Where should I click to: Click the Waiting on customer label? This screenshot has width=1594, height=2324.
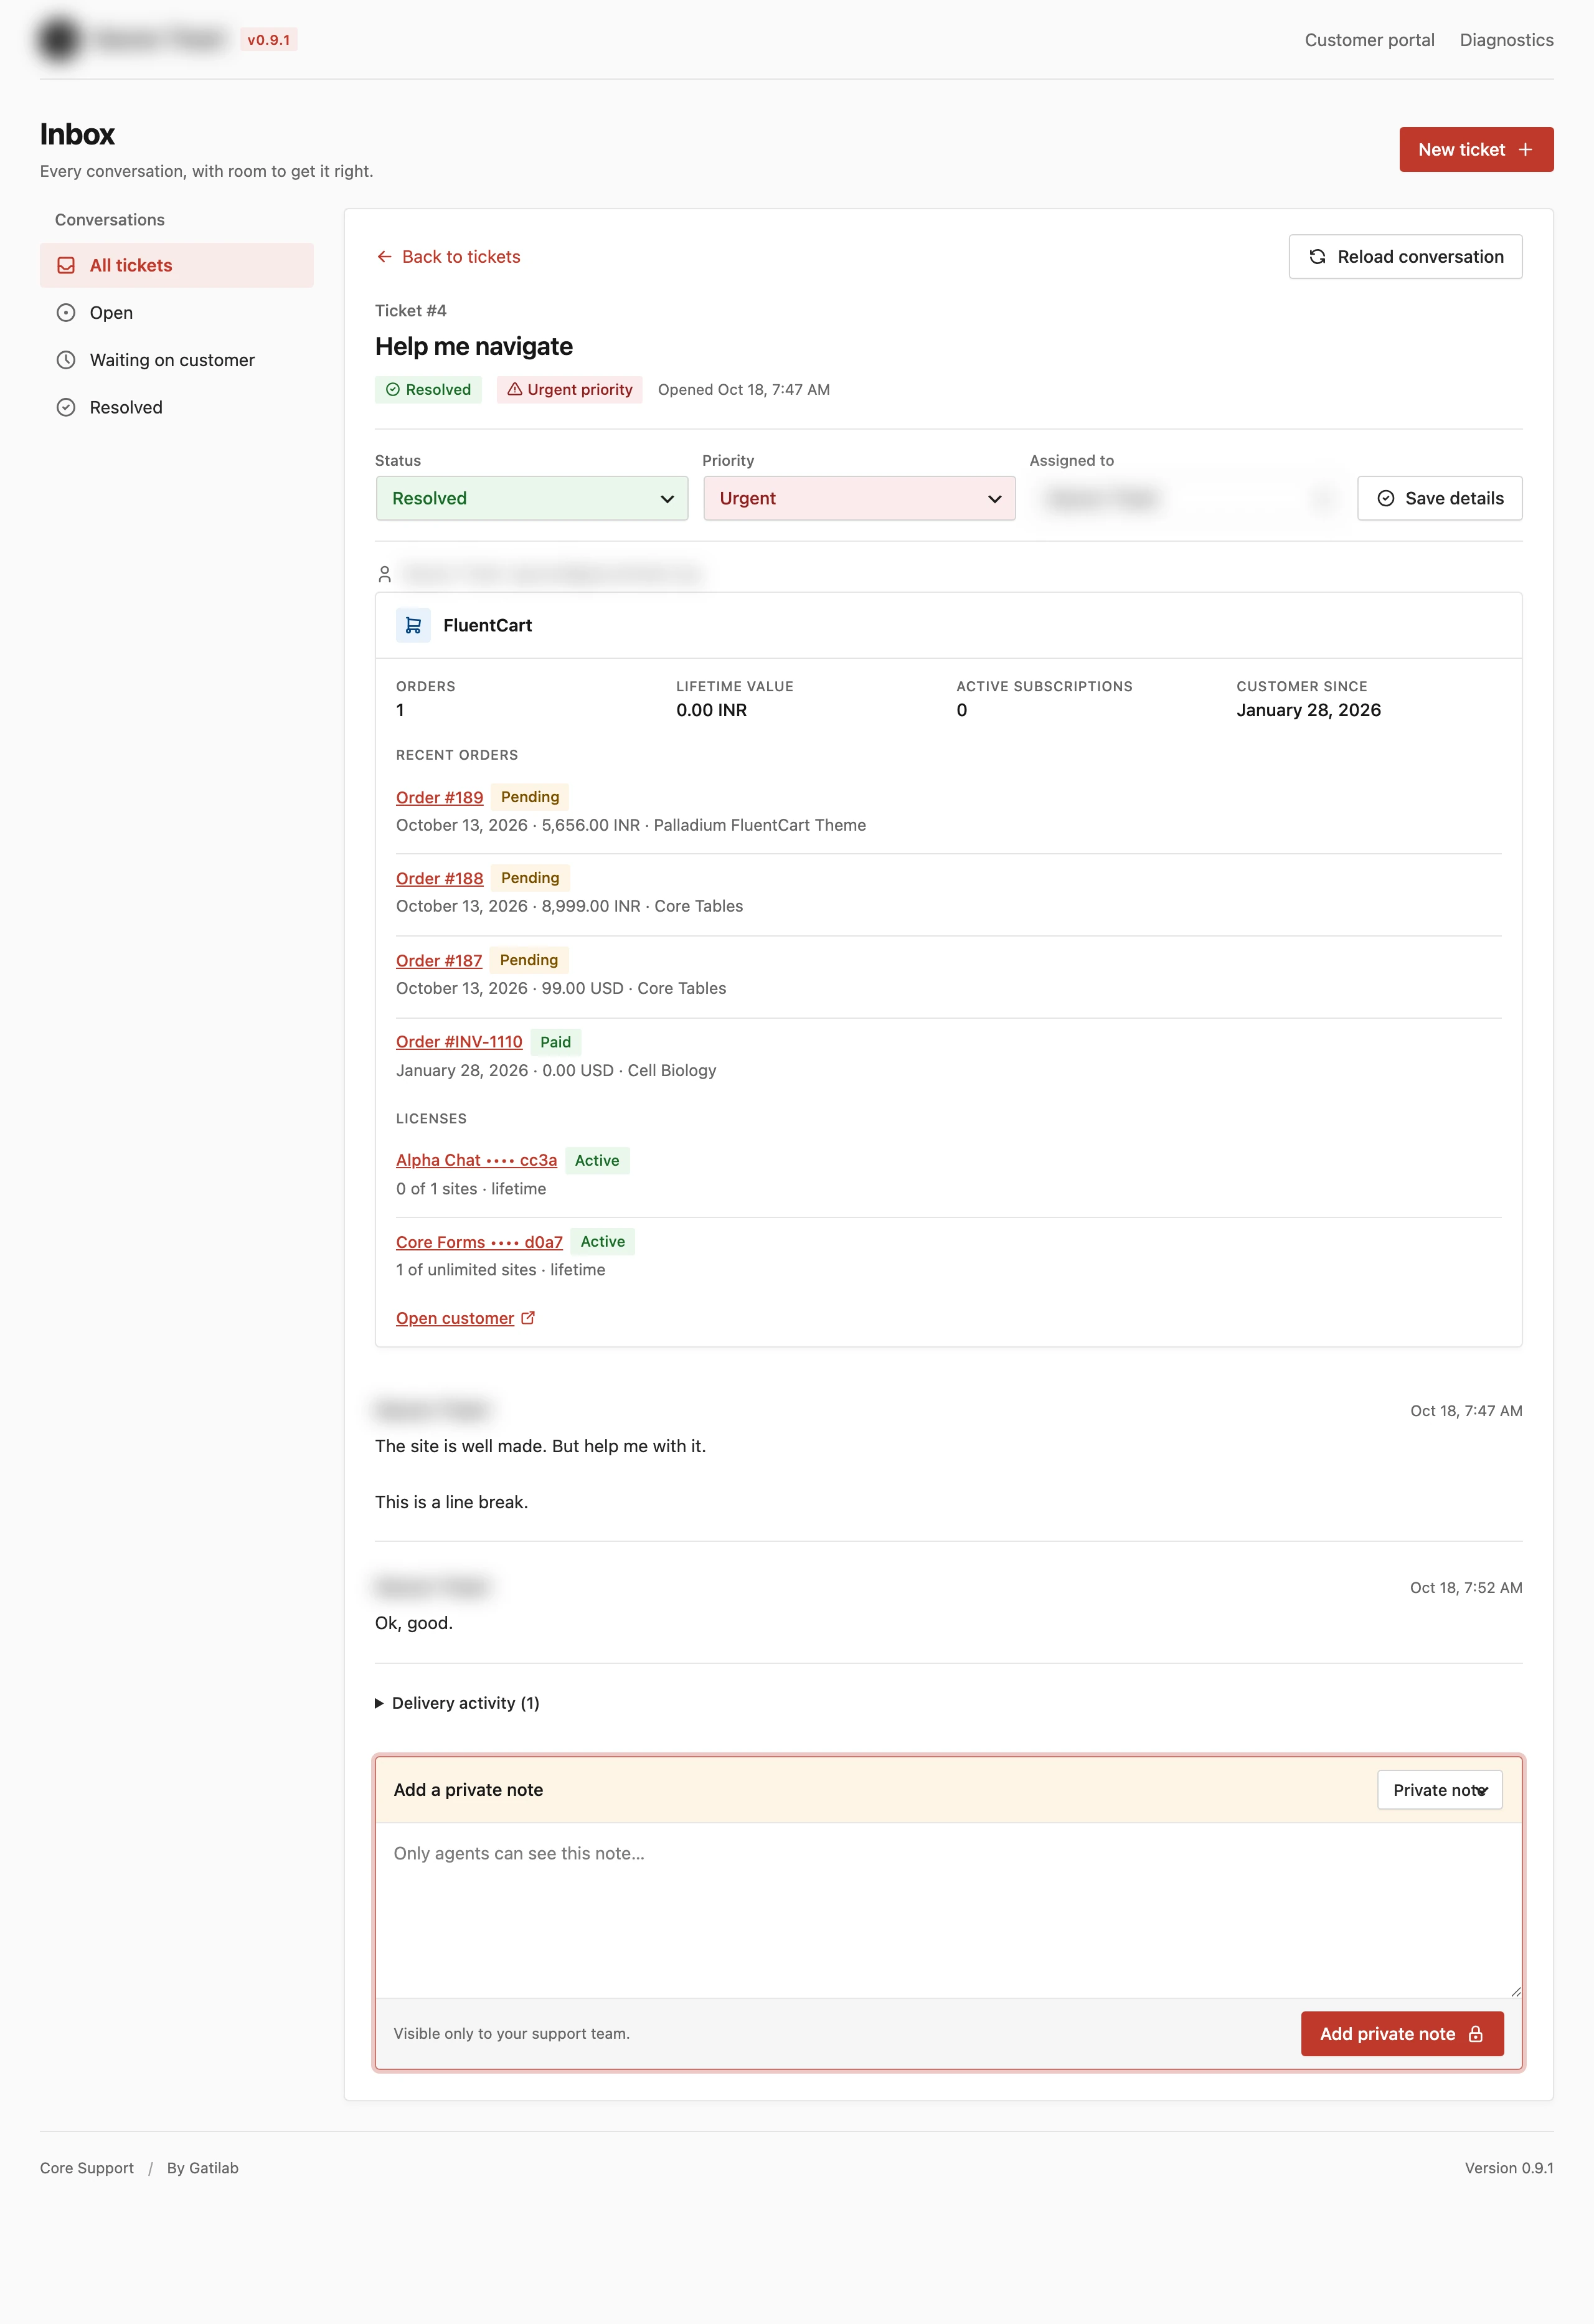click(x=172, y=360)
